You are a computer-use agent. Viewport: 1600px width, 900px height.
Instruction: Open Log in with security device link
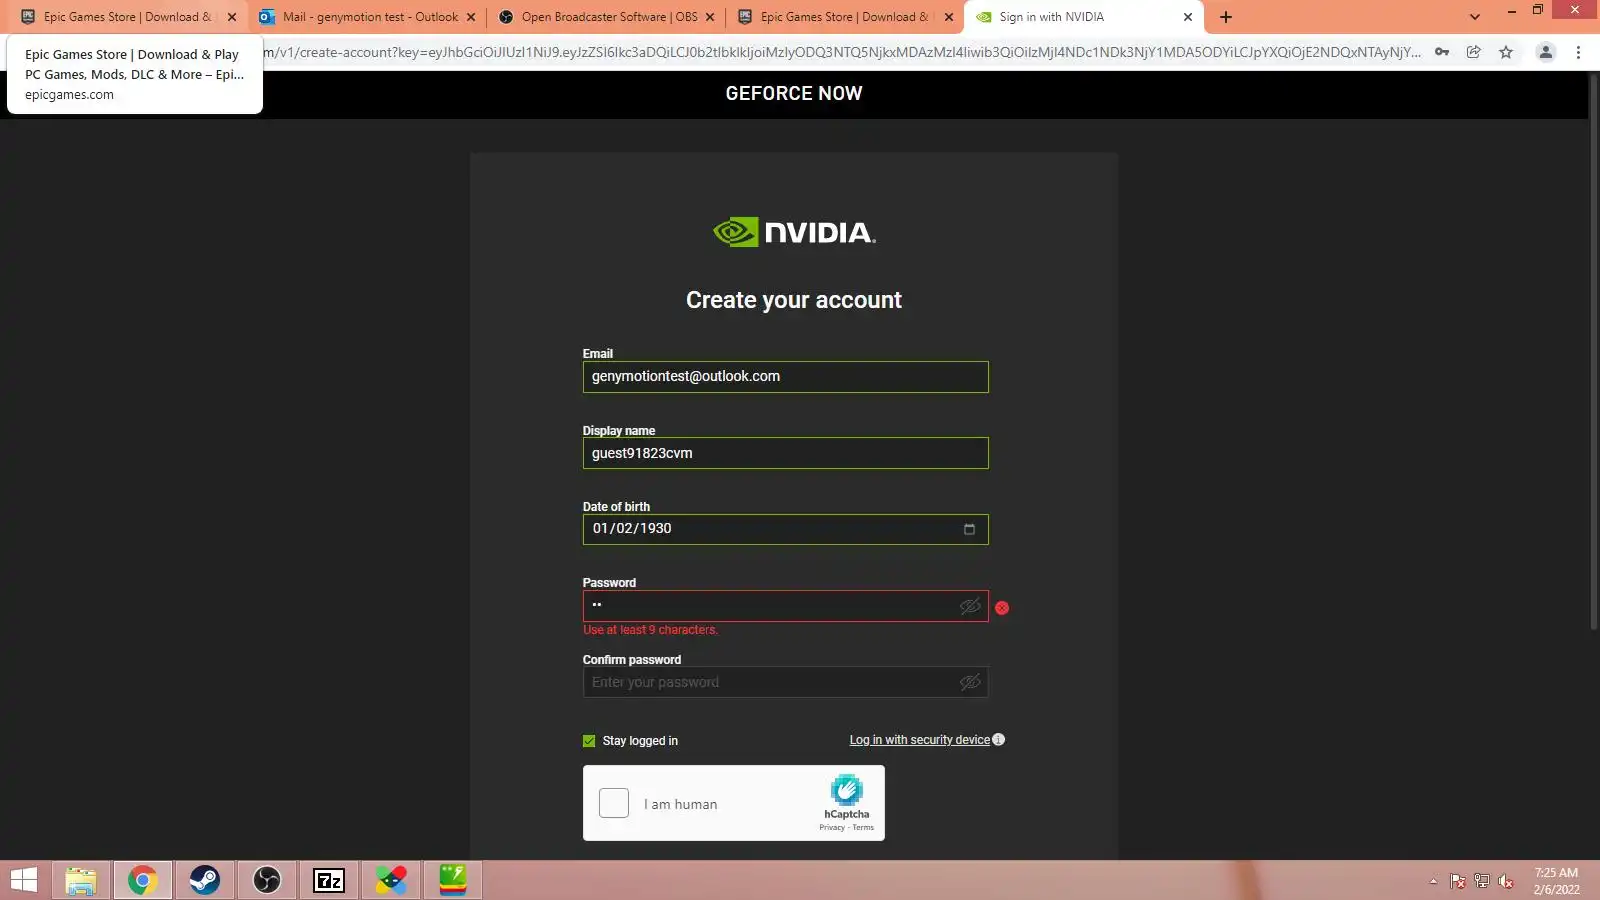920,740
